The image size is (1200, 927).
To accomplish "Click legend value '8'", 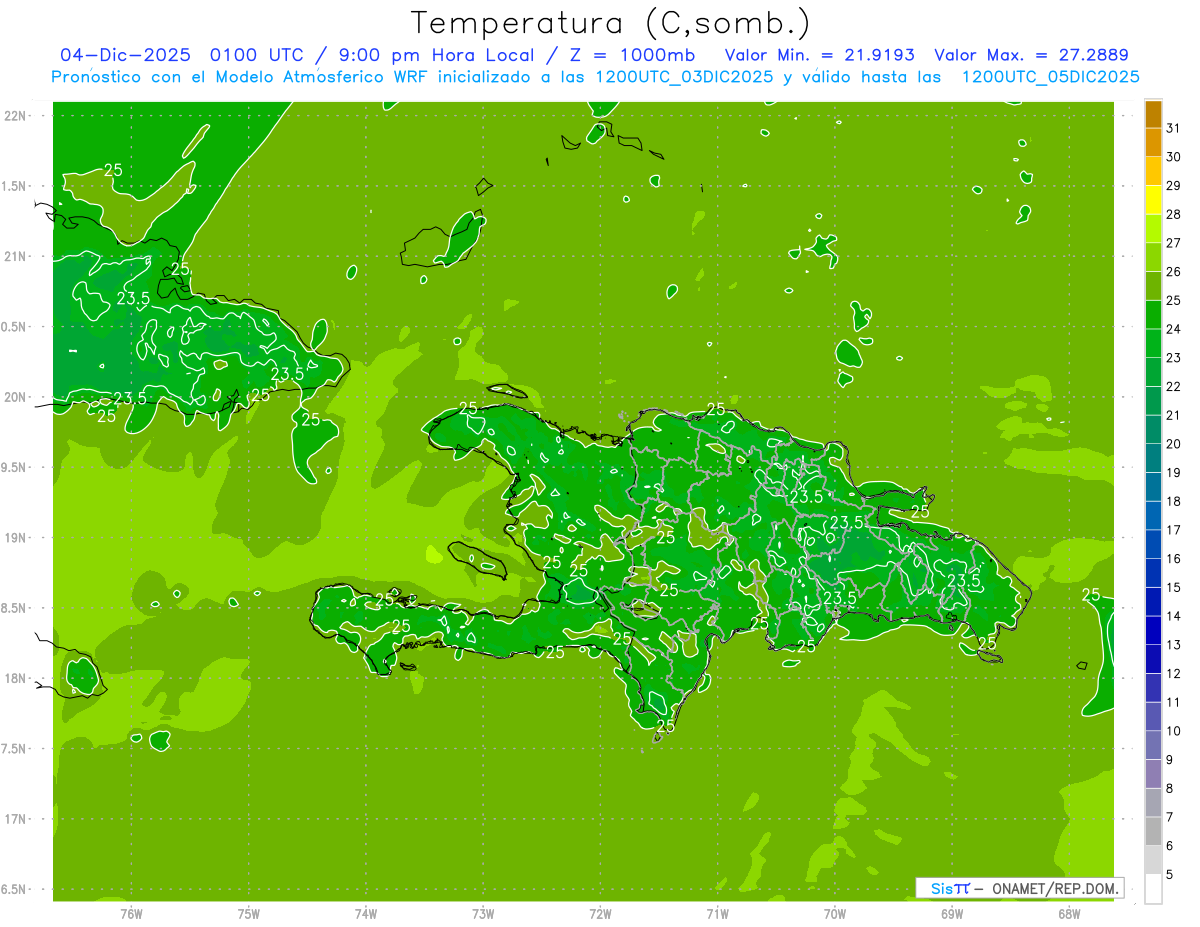I will [1170, 788].
